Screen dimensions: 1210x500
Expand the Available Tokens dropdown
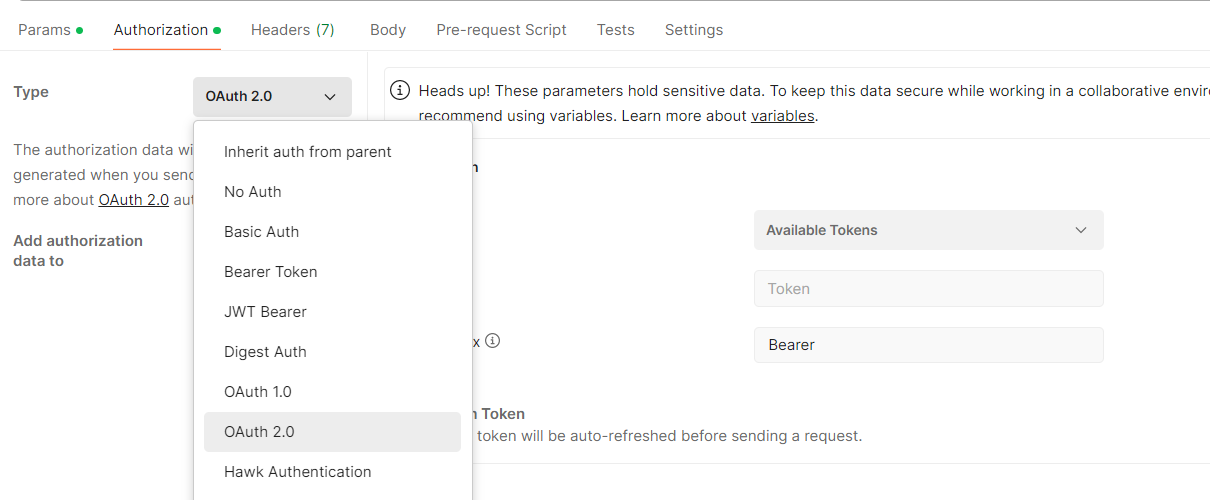pos(928,230)
